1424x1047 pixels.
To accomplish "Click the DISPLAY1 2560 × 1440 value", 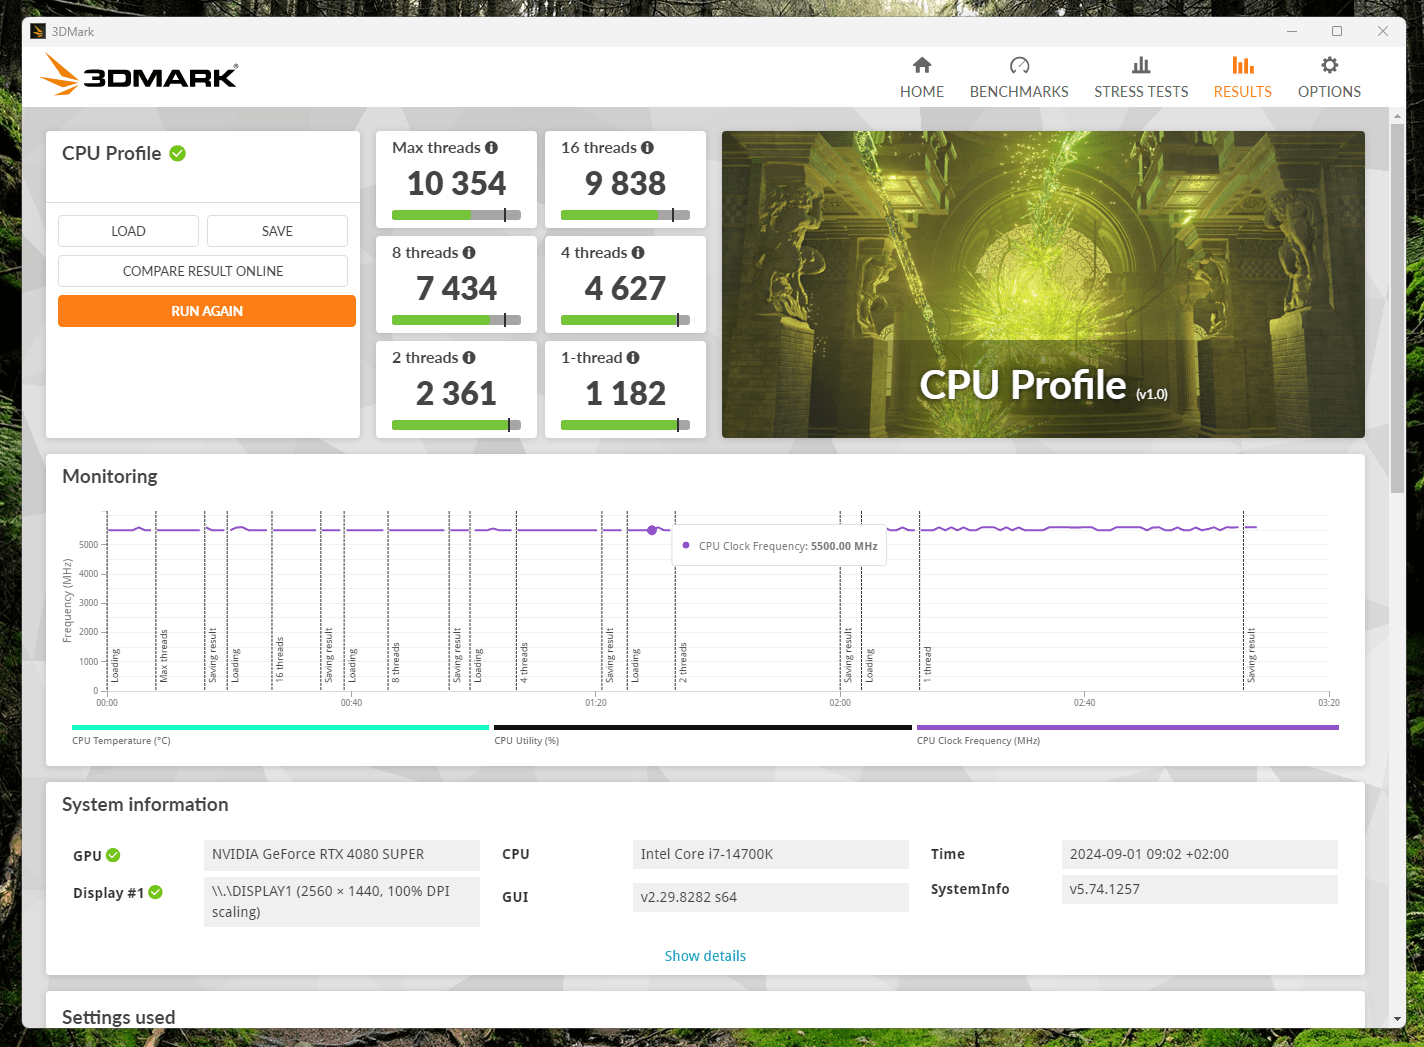I will [x=342, y=901].
